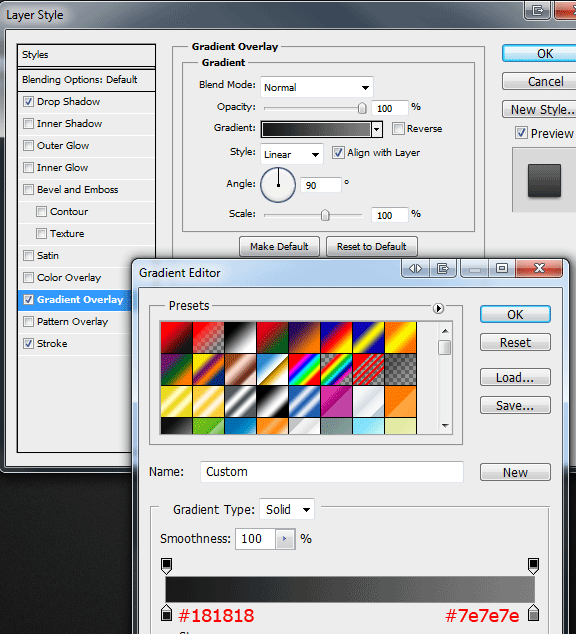Click Save... in Gradient Editor
This screenshot has width=576, height=634.
(x=515, y=405)
